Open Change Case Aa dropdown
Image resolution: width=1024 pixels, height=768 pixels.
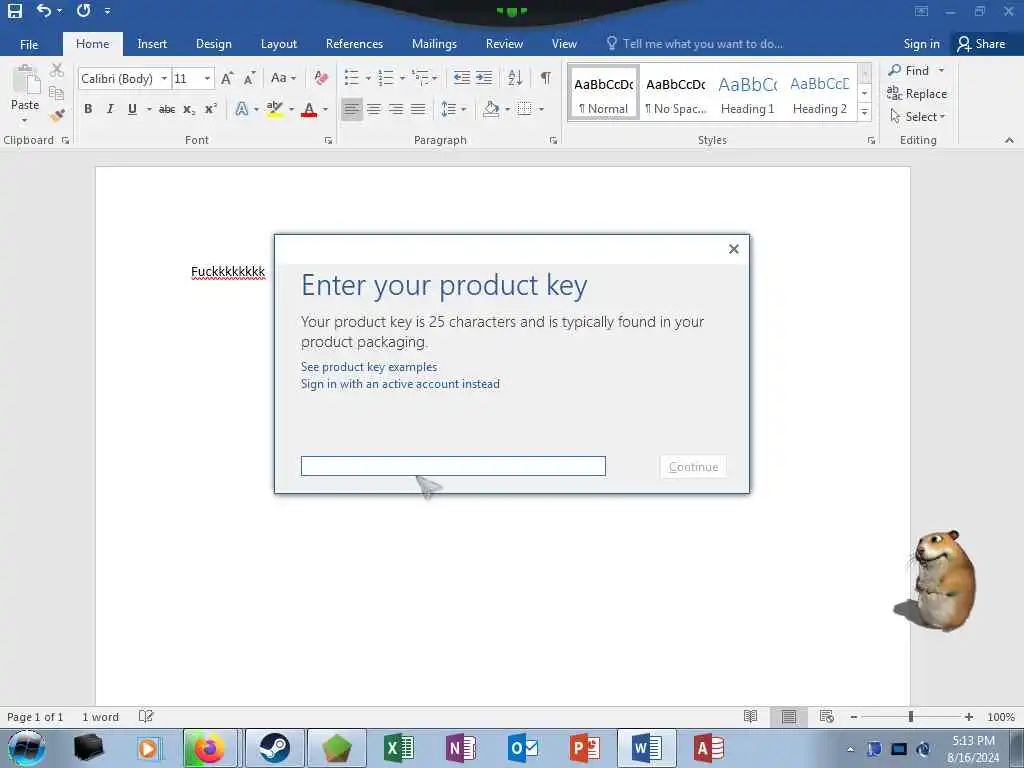tap(283, 78)
